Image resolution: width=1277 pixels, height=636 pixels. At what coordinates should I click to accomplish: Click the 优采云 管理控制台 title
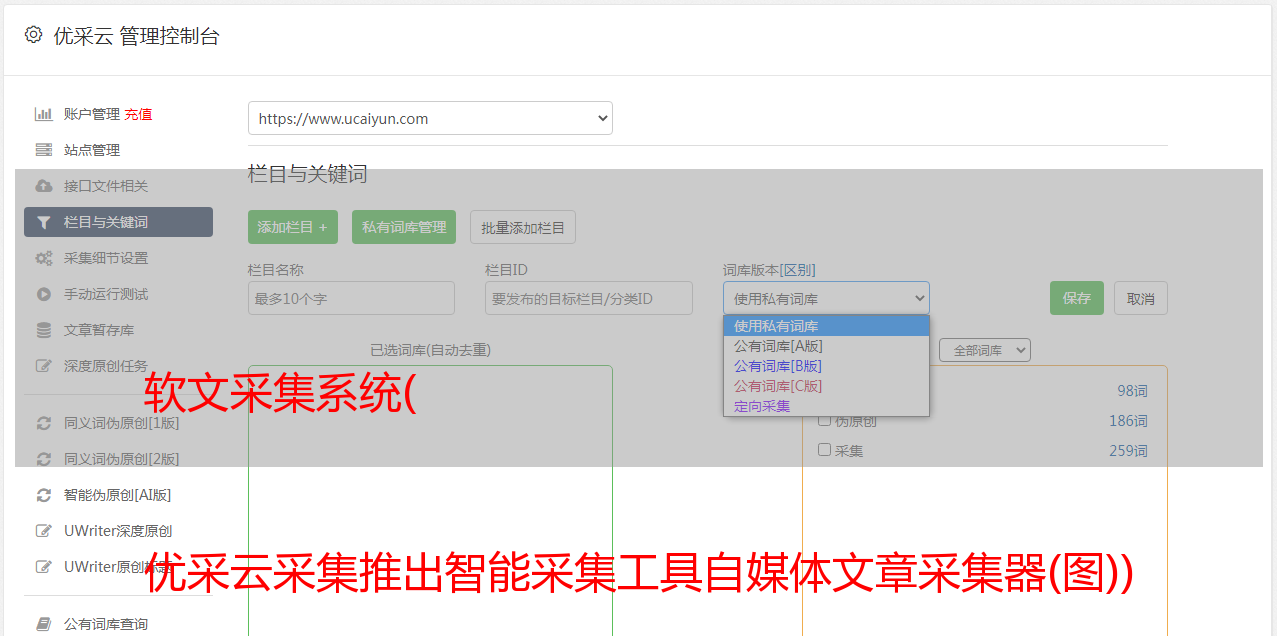136,36
